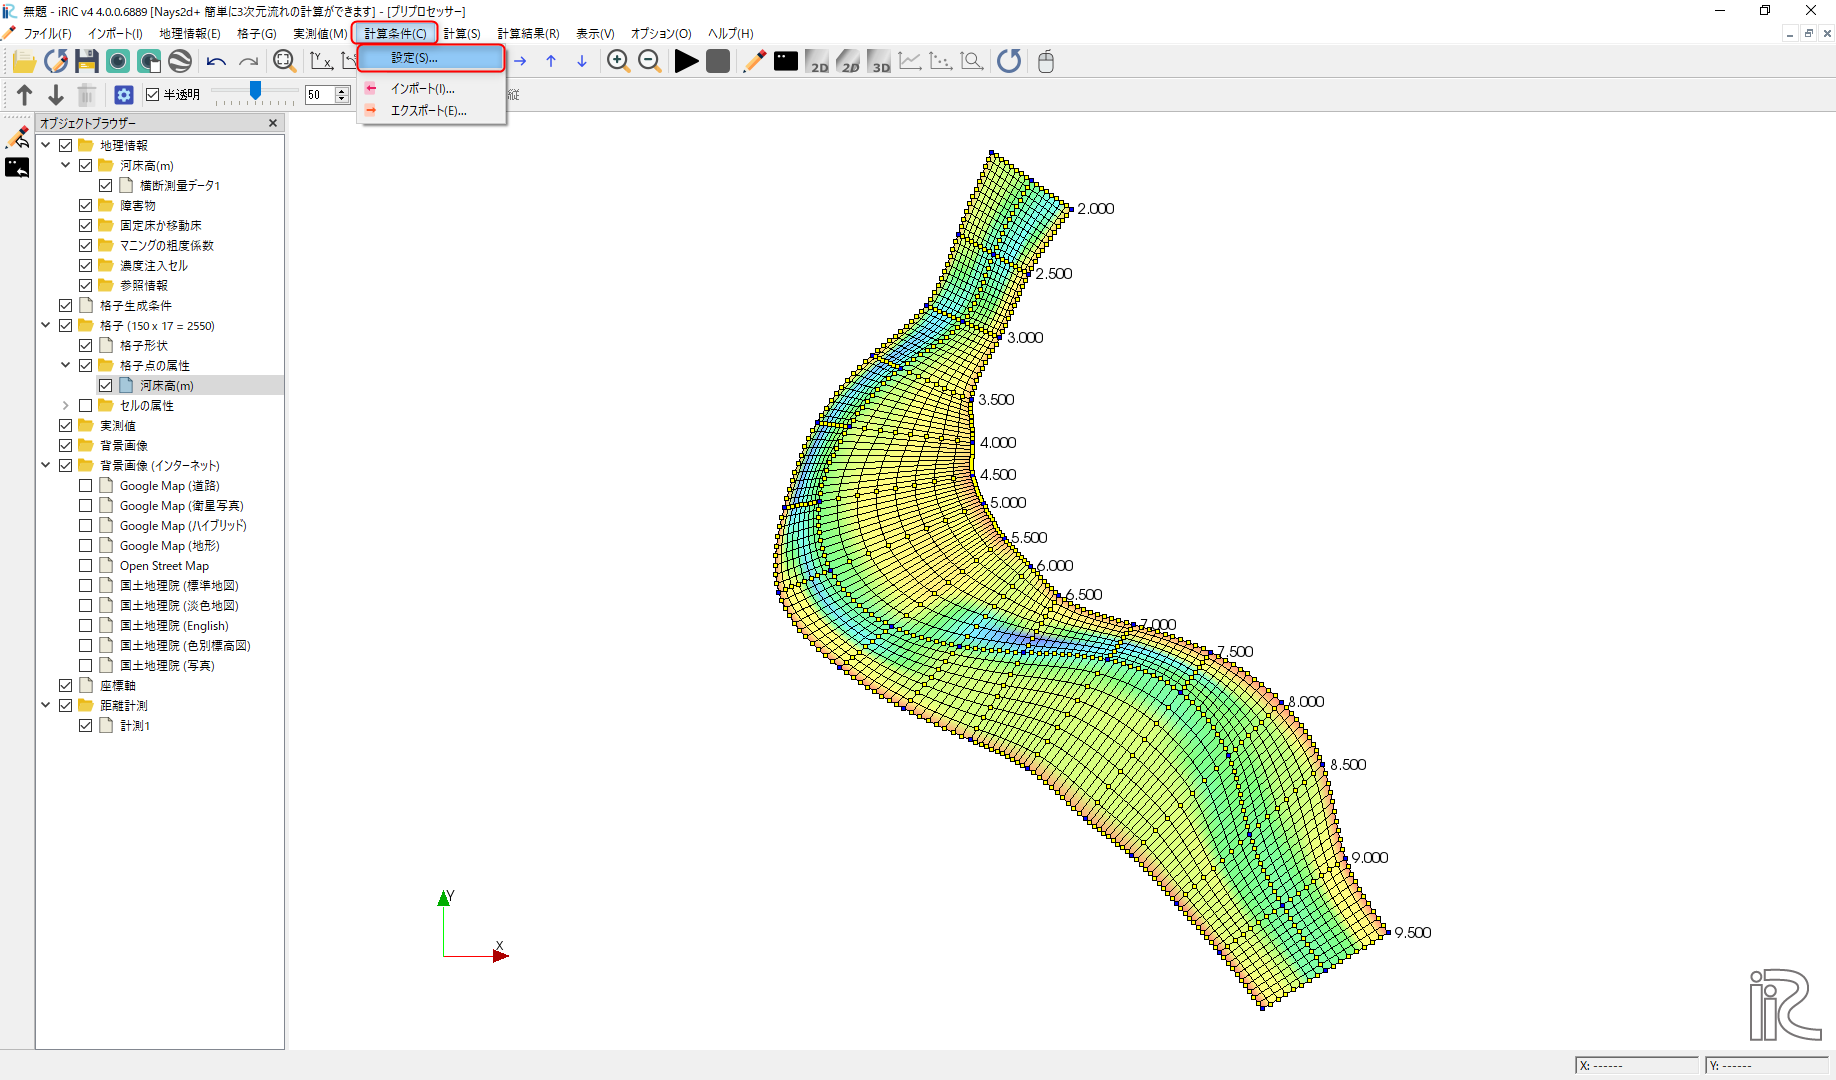Enable the Open Street Map checkbox
The width and height of the screenshot is (1836, 1080).
coord(86,566)
